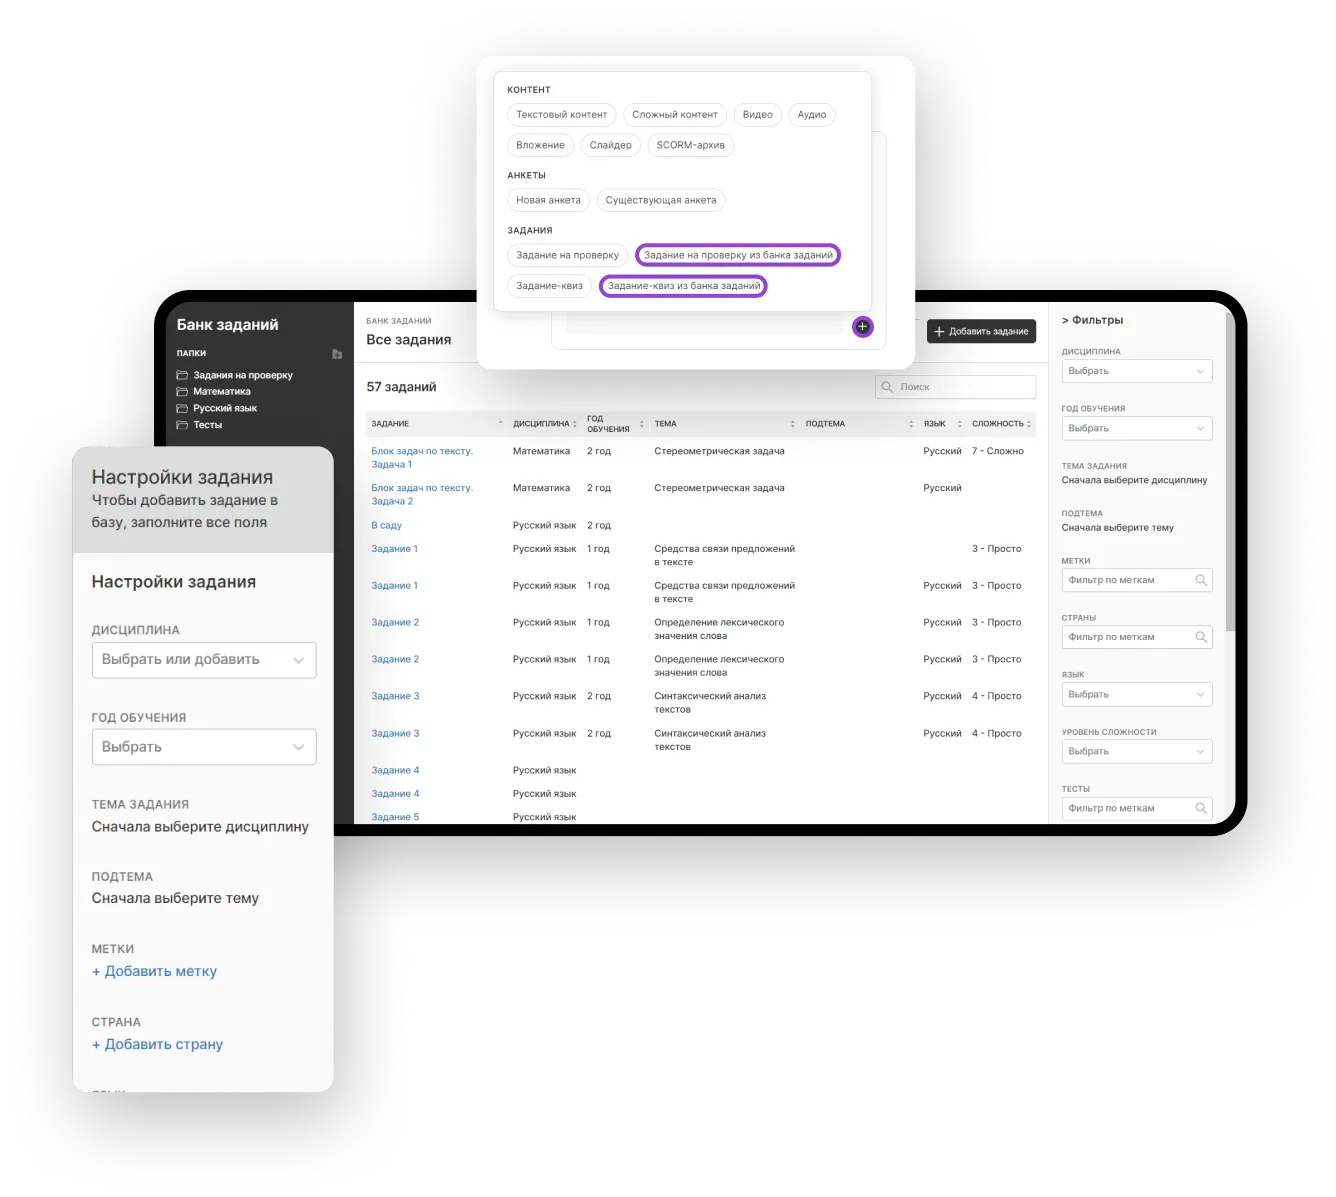Choose Аудио content option
The height and width of the screenshot is (1197, 1336).
pos(811,115)
